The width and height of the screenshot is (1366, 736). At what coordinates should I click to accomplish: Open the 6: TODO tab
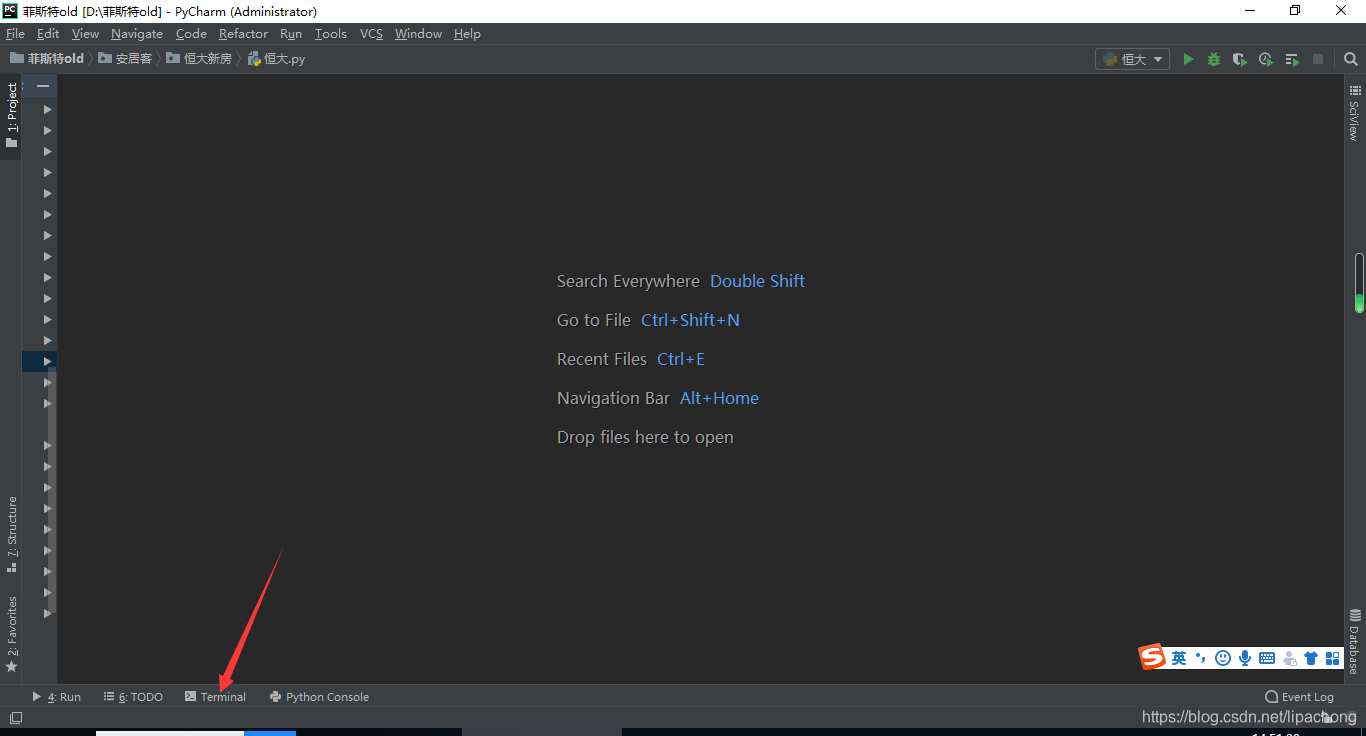(x=133, y=697)
